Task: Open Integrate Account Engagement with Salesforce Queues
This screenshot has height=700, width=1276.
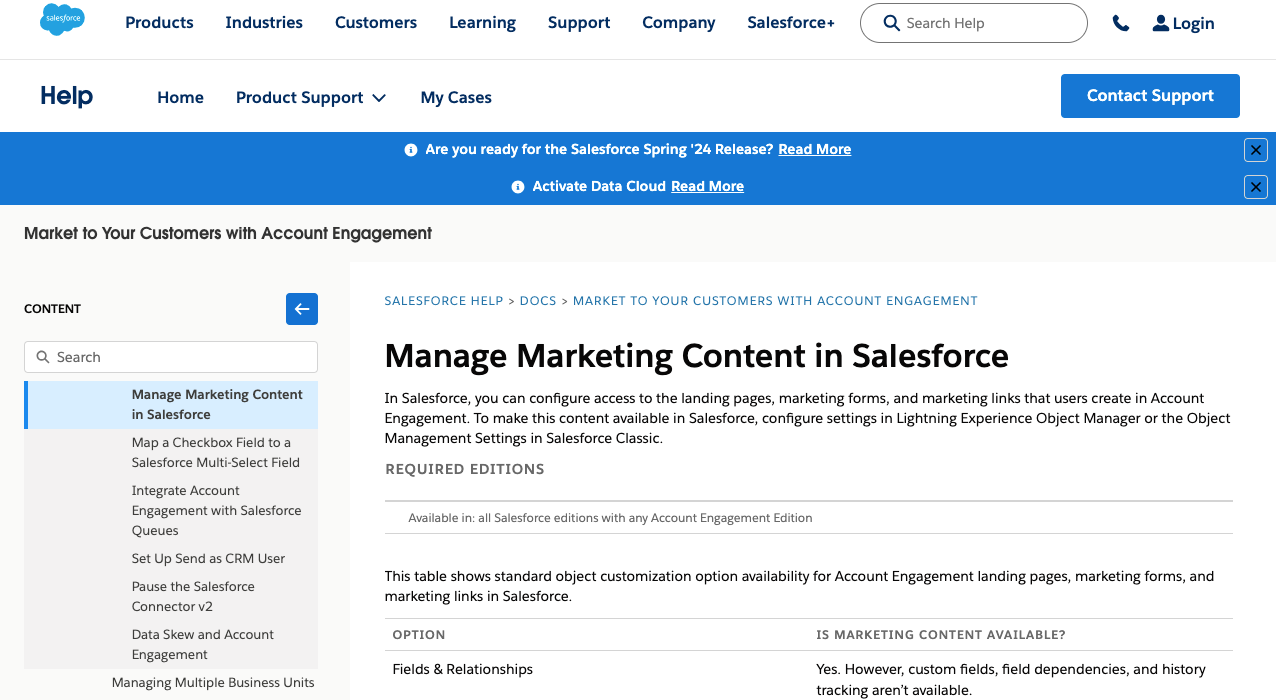Action: 216,511
